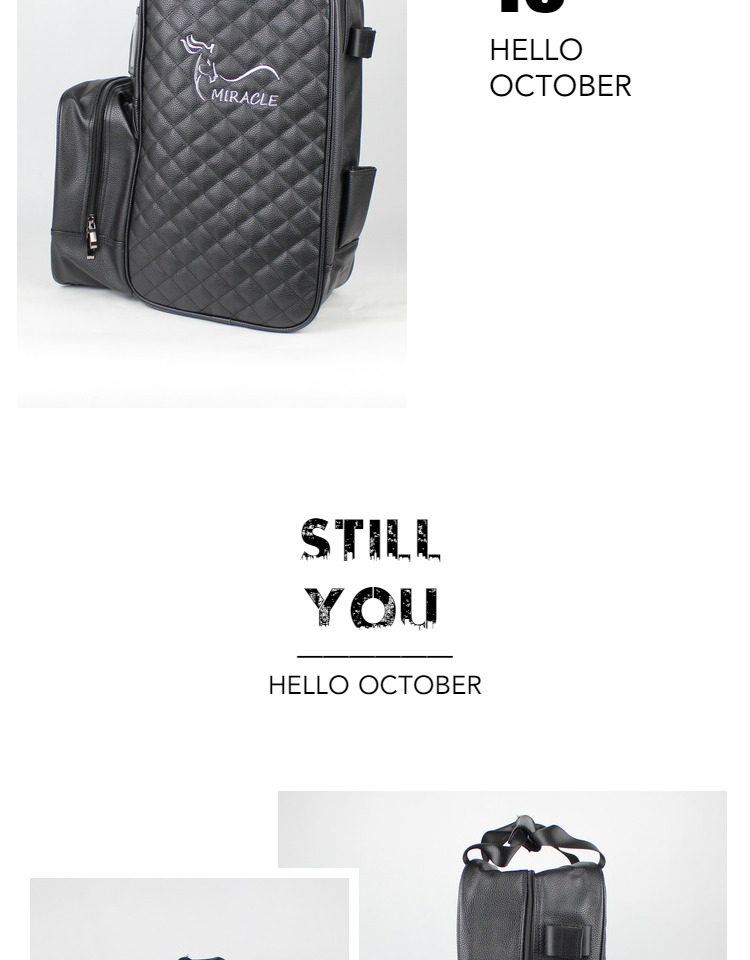
Task: Click the center zipper seam on lower bag
Action: pos(531,914)
